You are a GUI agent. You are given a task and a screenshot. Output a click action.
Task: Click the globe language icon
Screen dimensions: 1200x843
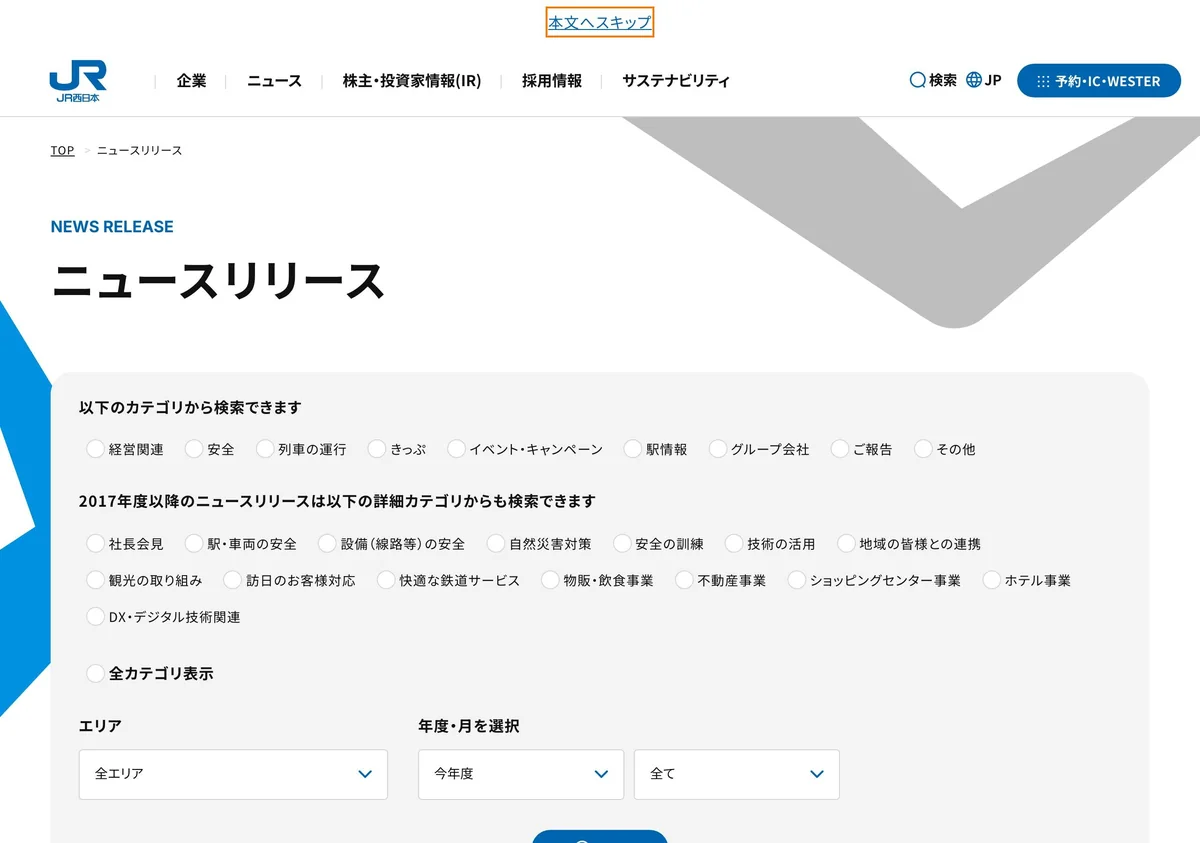974,80
